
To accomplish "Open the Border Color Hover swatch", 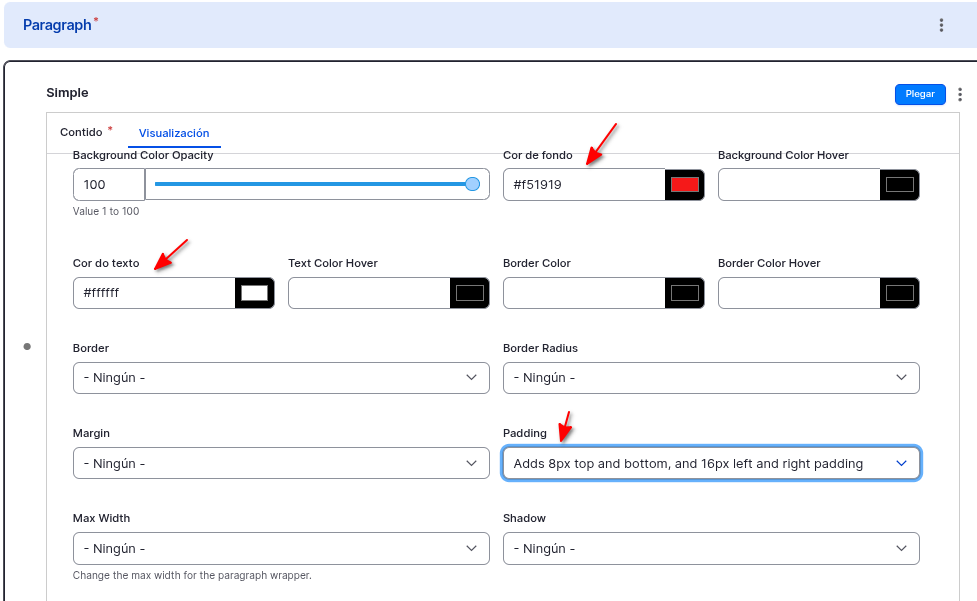I will tap(900, 293).
